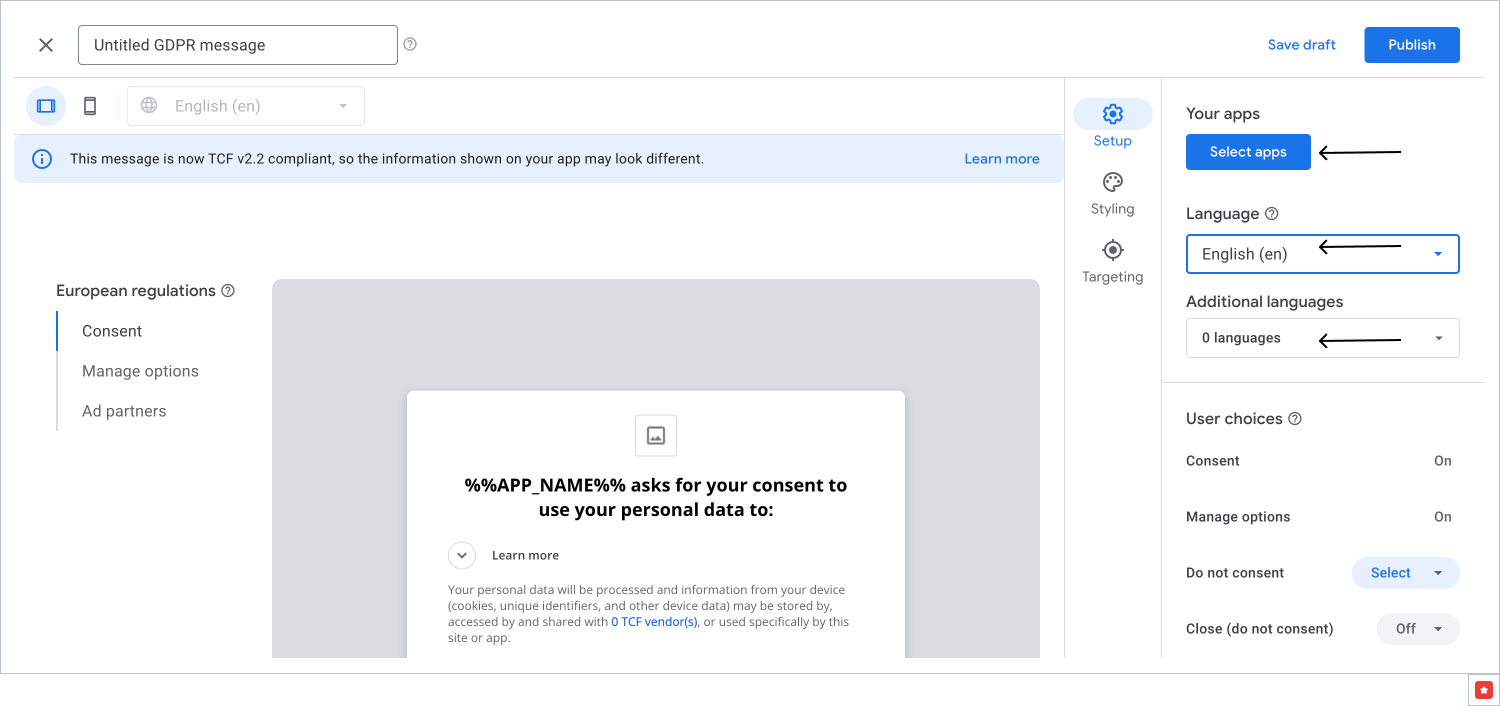Select the Ad partners tab
The height and width of the screenshot is (706, 1500).
pos(124,411)
